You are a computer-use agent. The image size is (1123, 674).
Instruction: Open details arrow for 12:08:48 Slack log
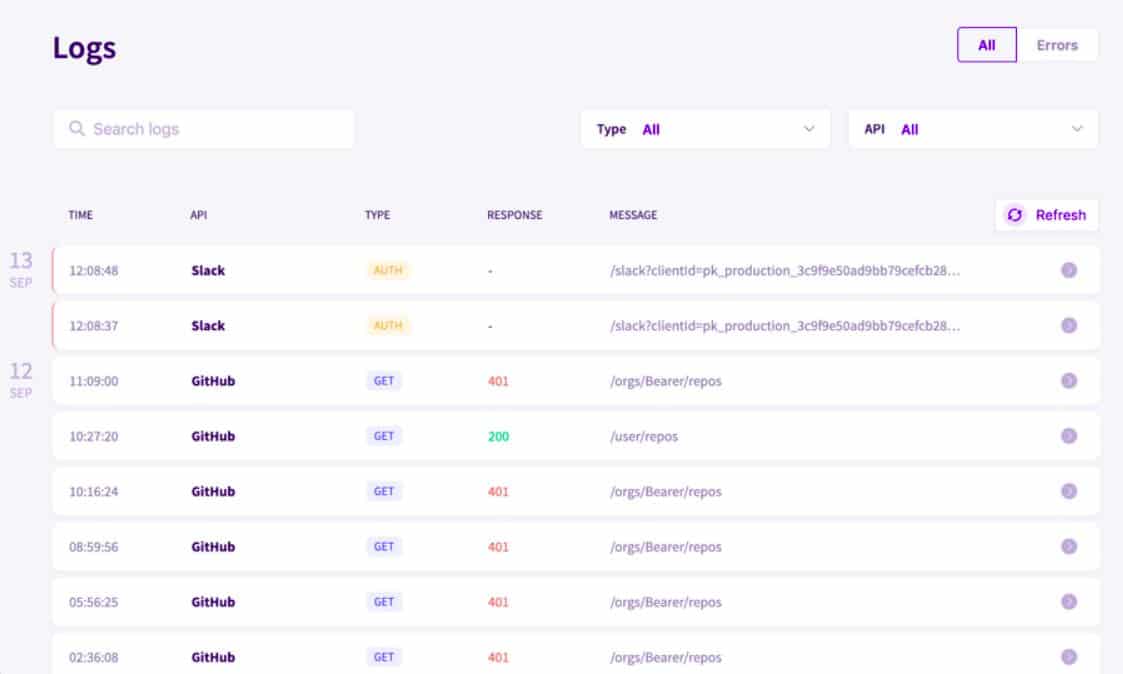click(x=1069, y=270)
